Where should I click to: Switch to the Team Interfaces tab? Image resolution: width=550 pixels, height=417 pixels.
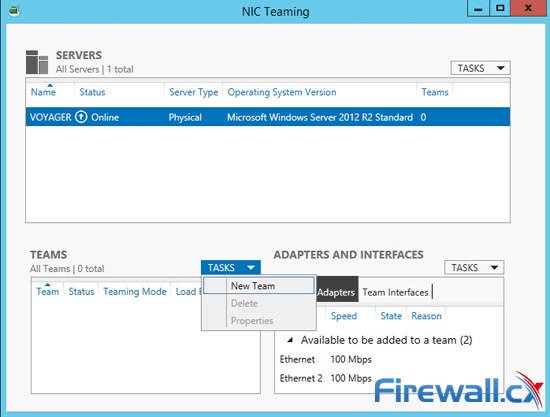395,292
